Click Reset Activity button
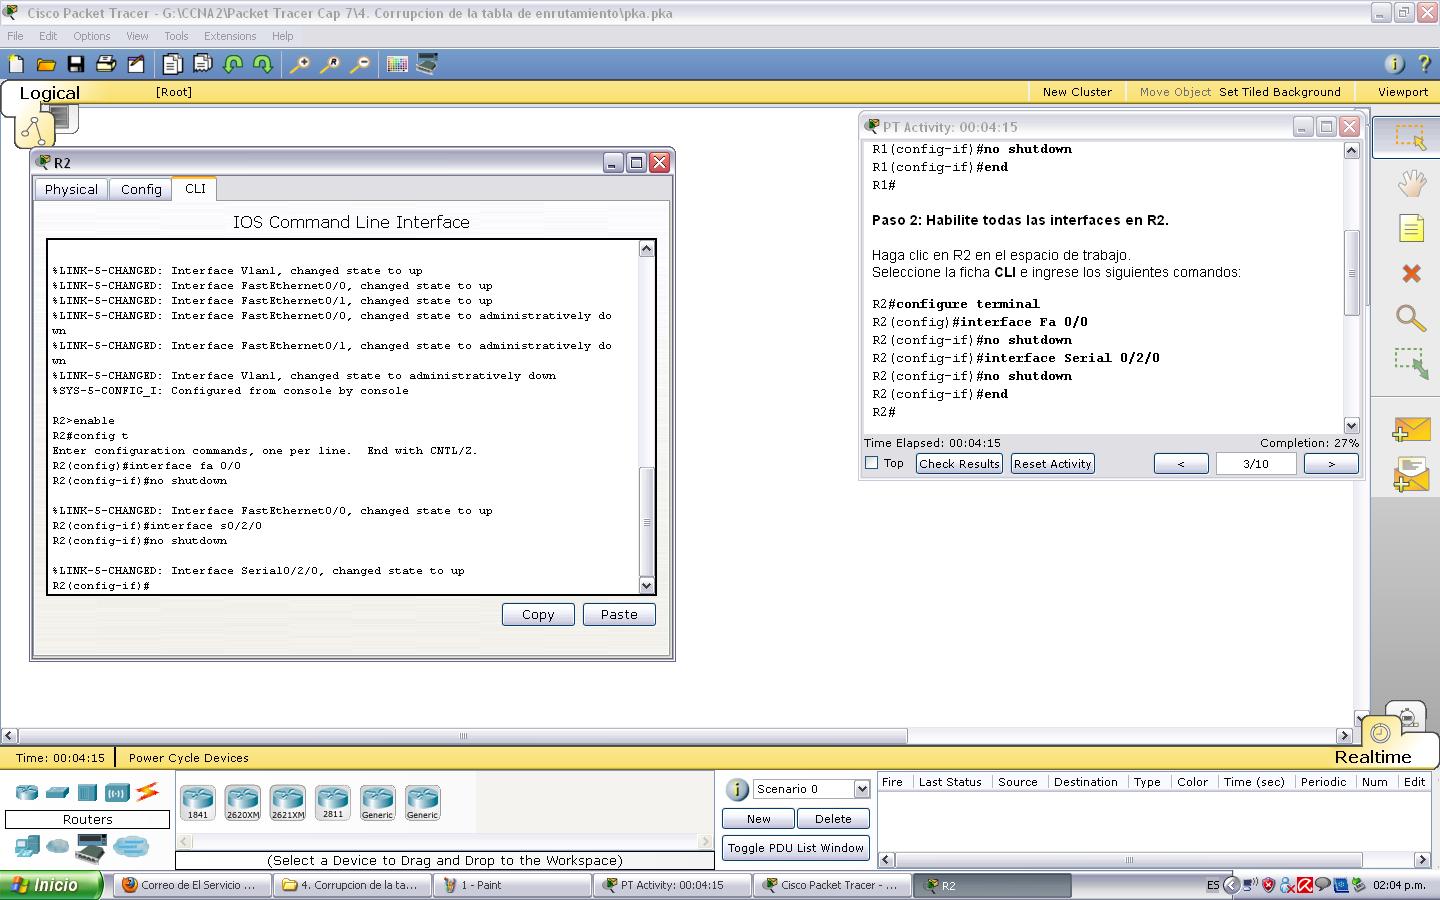 [x=1052, y=464]
